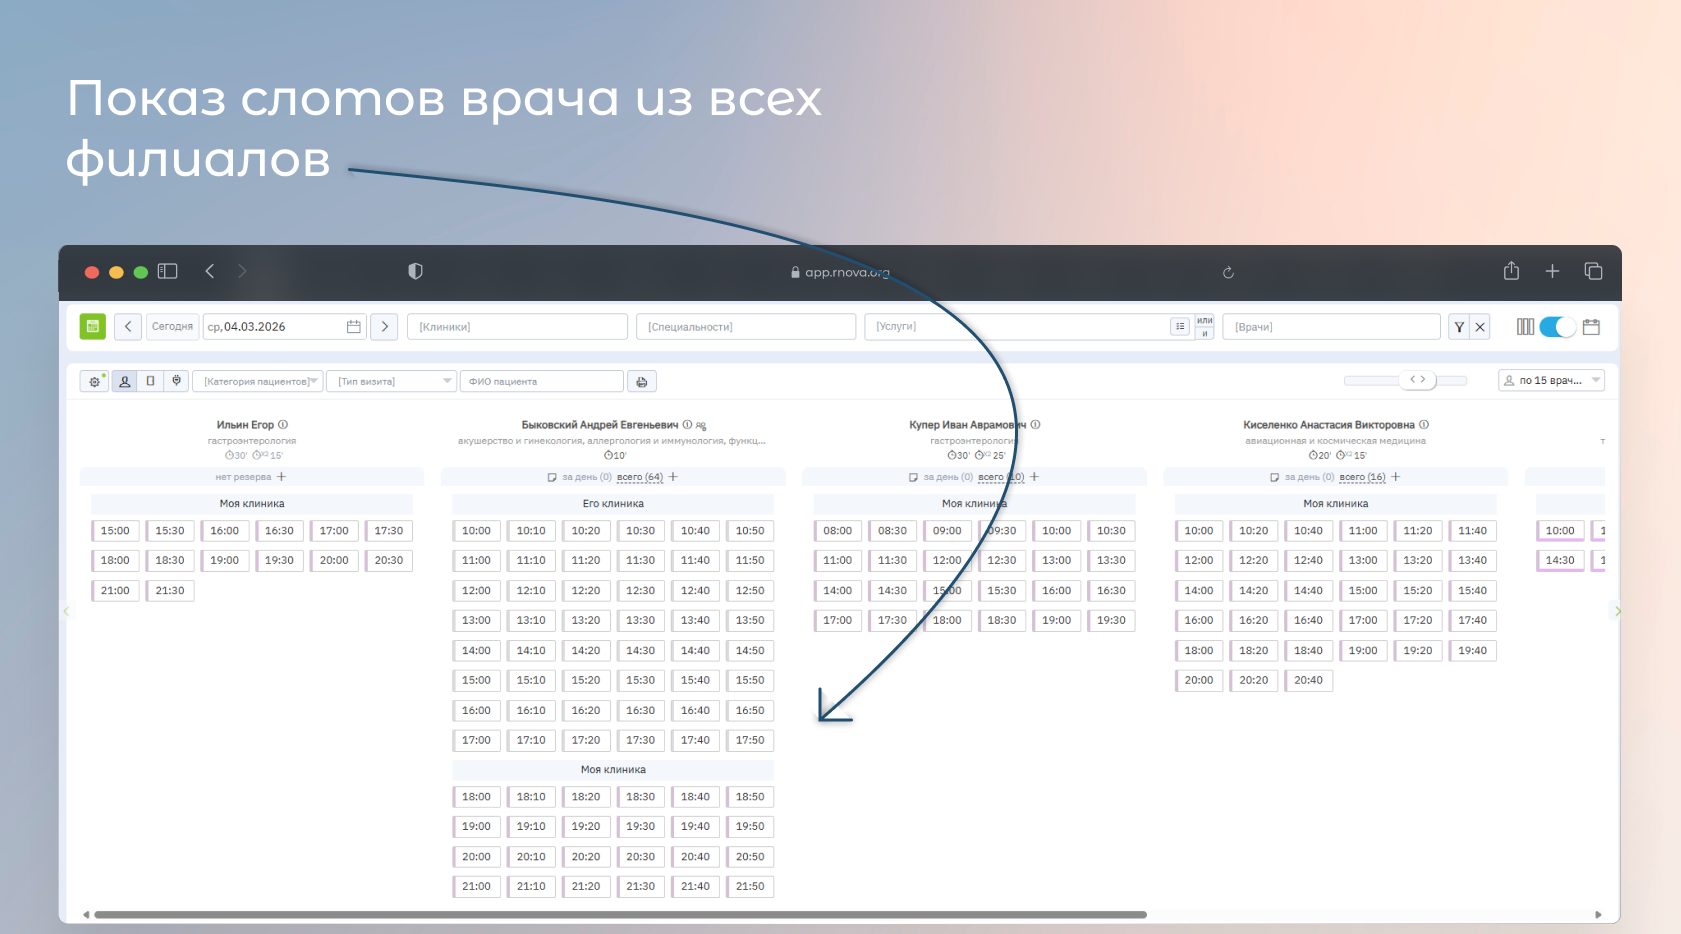This screenshot has width=1681, height=934.
Task: Click the printer icon next to patient name
Action: pyautogui.click(x=642, y=381)
